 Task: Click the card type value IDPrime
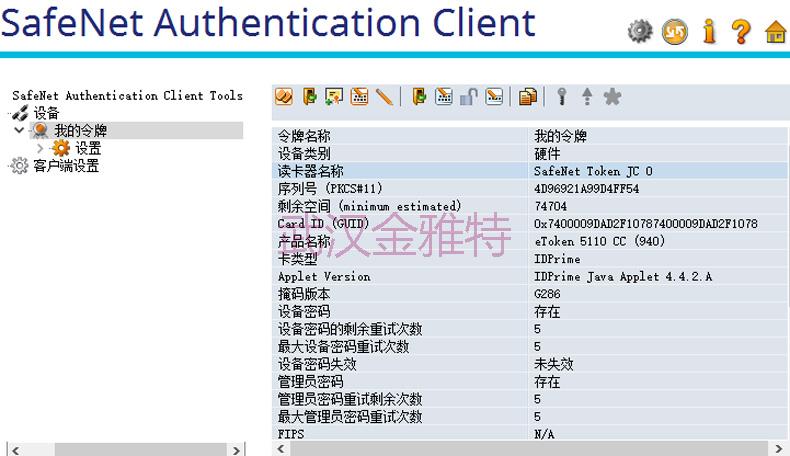[x=557, y=259]
